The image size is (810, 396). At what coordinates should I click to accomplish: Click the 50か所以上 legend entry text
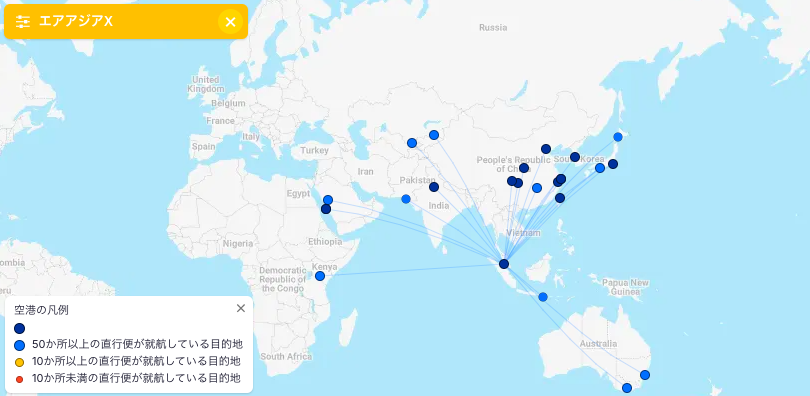137,344
